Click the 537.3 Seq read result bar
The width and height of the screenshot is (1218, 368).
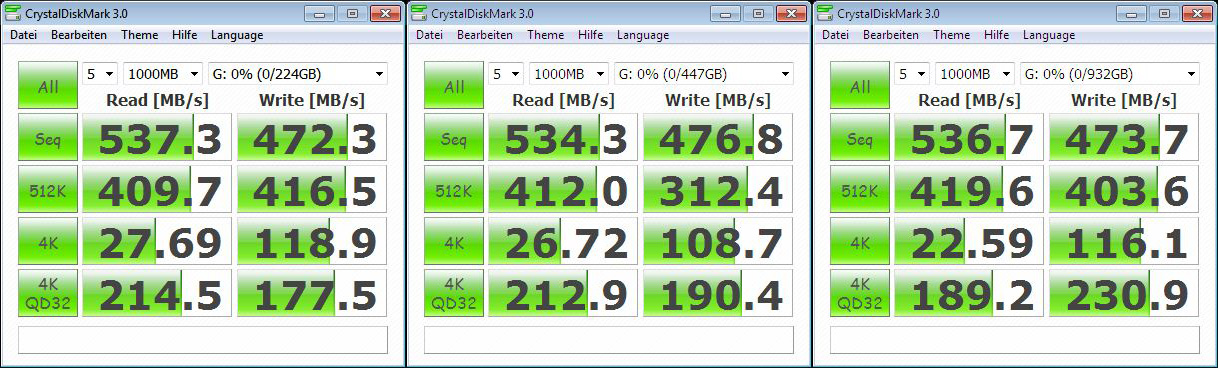tap(156, 139)
